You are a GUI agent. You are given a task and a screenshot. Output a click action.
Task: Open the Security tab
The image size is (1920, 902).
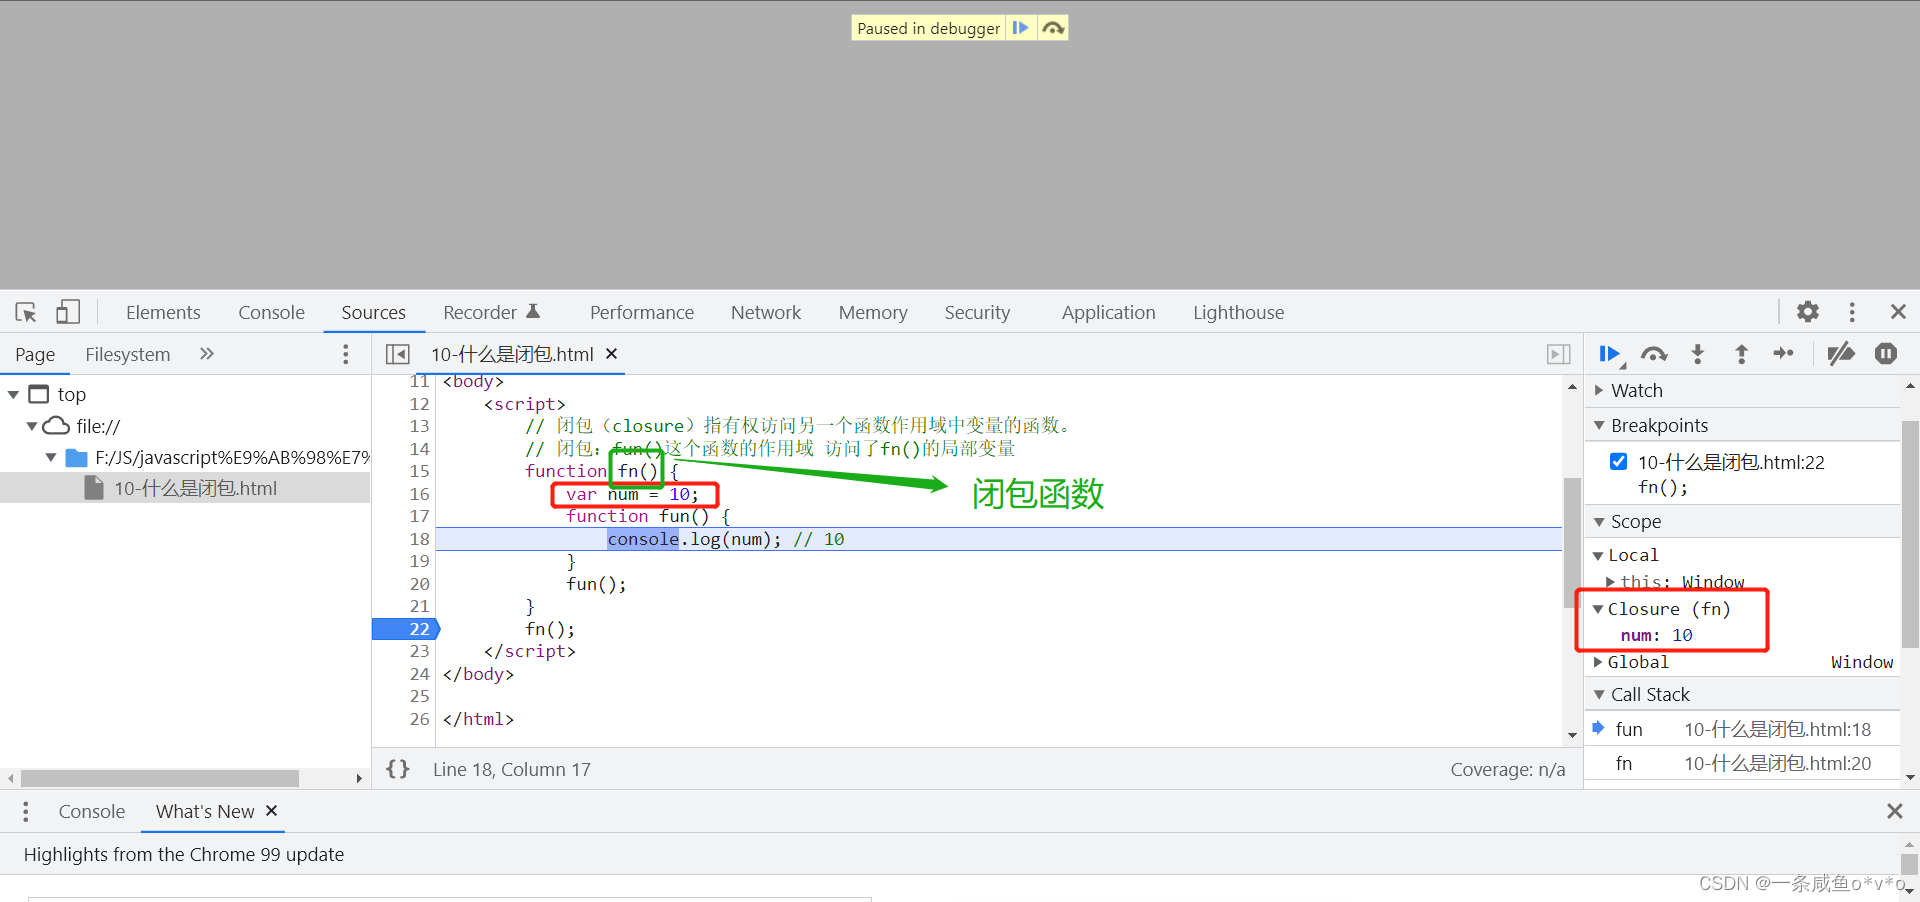click(977, 313)
